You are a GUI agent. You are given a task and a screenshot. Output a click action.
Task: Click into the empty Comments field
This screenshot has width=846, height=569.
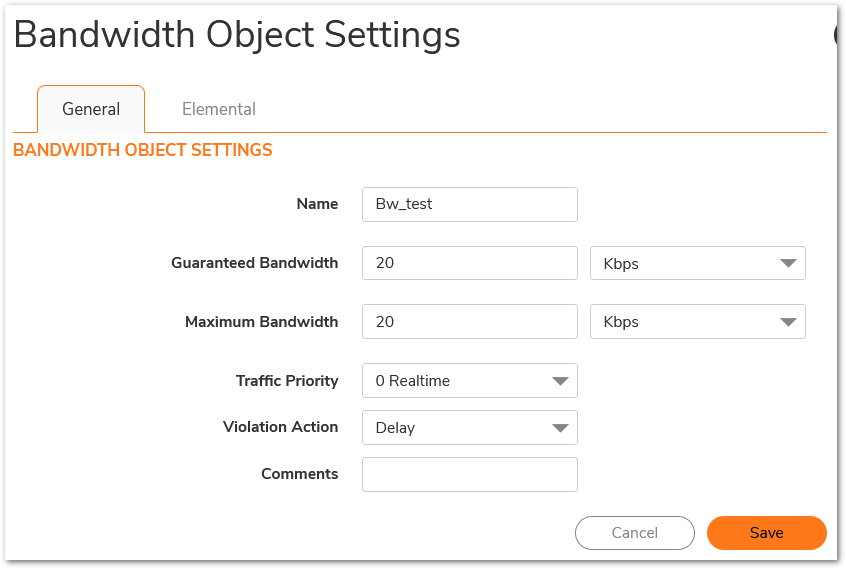pyautogui.click(x=469, y=475)
